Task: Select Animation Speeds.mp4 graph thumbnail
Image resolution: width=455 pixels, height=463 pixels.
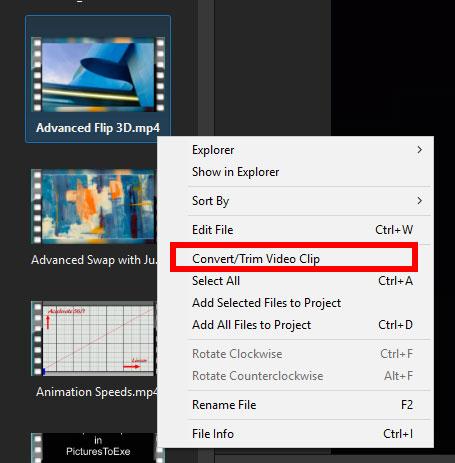Action: (94, 338)
